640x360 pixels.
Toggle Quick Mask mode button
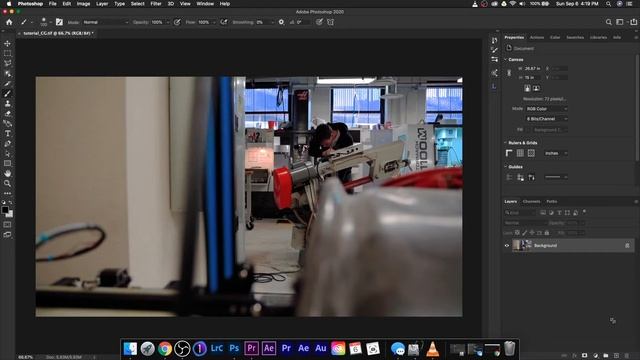pyautogui.click(x=7, y=224)
